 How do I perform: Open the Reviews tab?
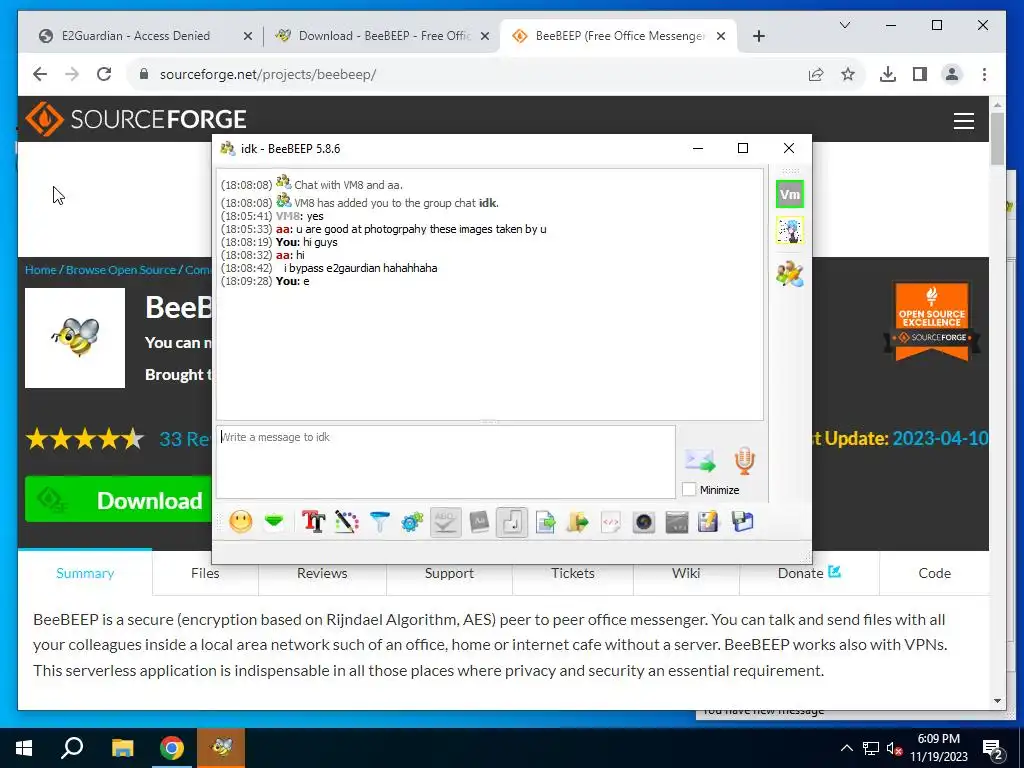(322, 573)
